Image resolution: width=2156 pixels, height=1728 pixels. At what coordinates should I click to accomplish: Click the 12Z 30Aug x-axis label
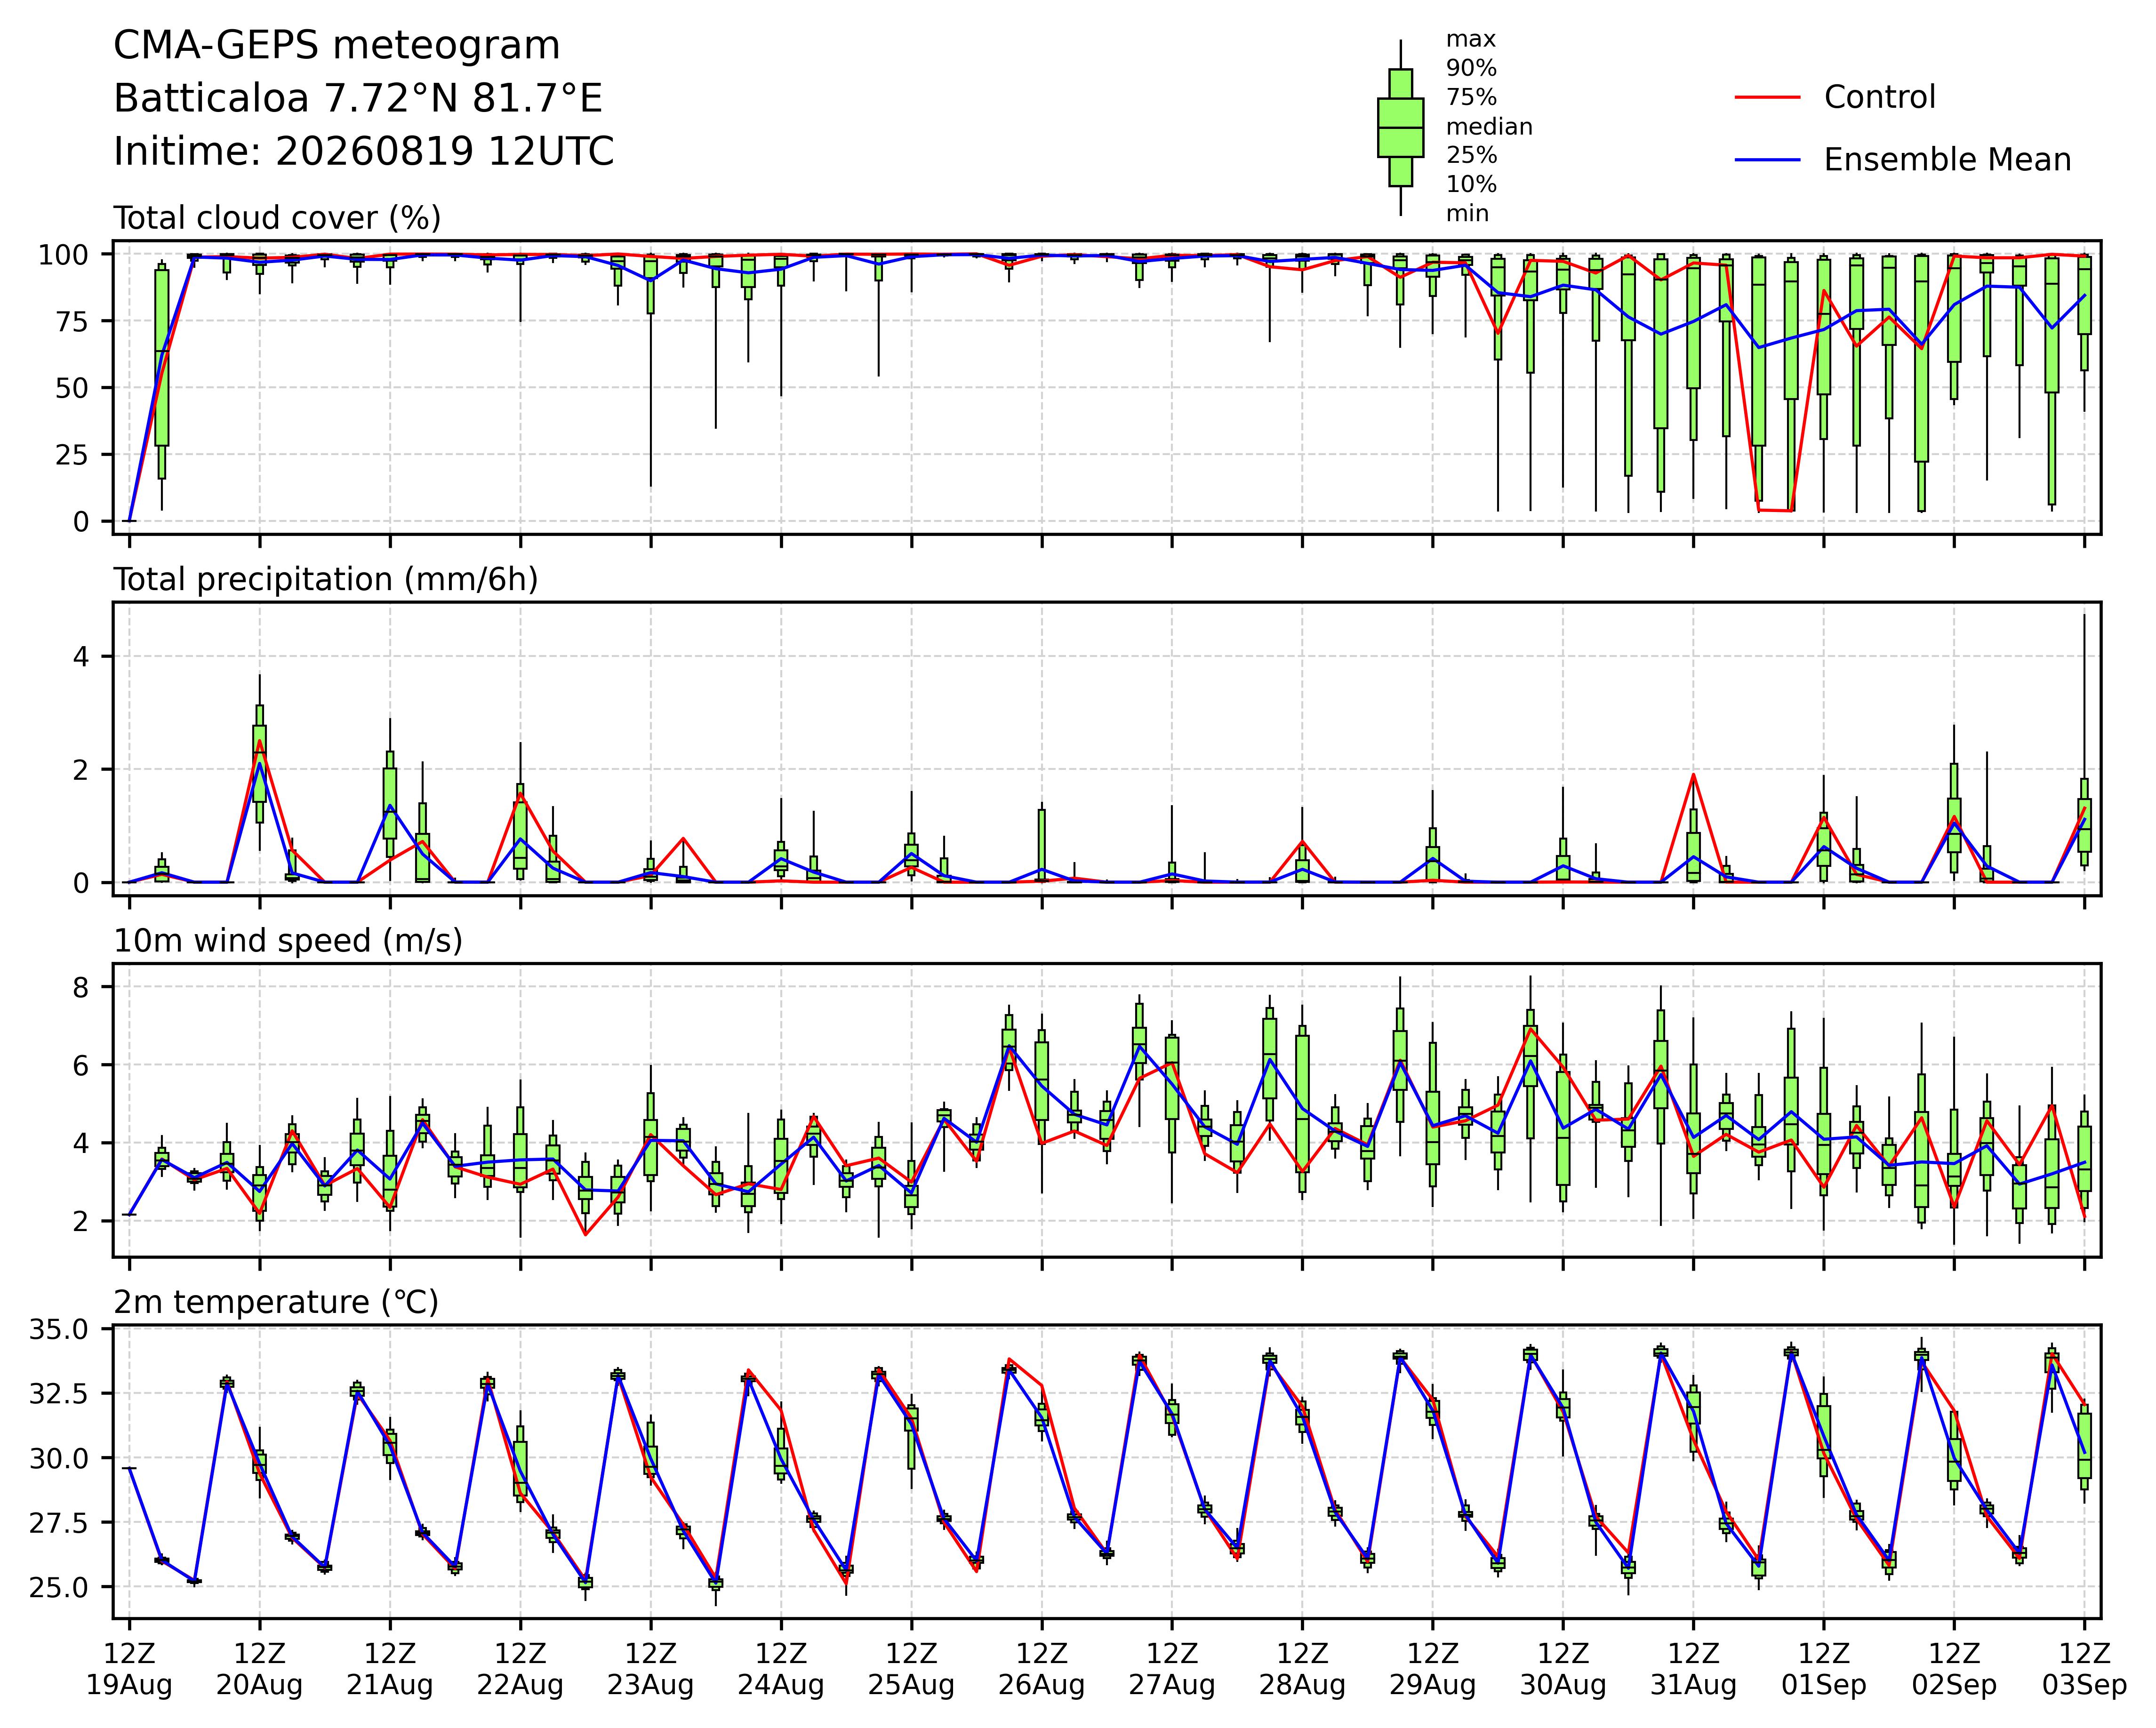(x=1563, y=1669)
